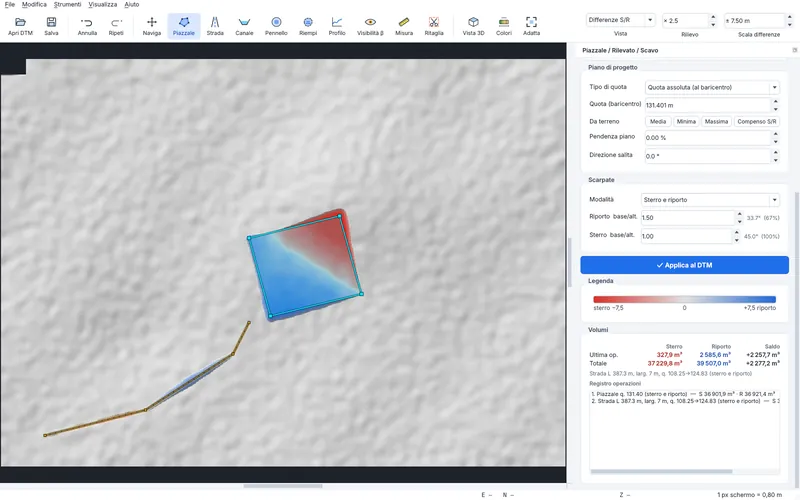
Task: Select the Ritaglia crop tool
Action: click(x=434, y=26)
